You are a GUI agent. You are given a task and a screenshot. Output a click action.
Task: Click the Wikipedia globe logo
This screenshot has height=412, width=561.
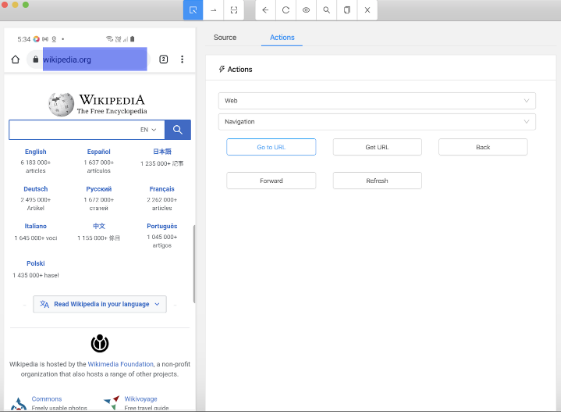tap(61, 104)
